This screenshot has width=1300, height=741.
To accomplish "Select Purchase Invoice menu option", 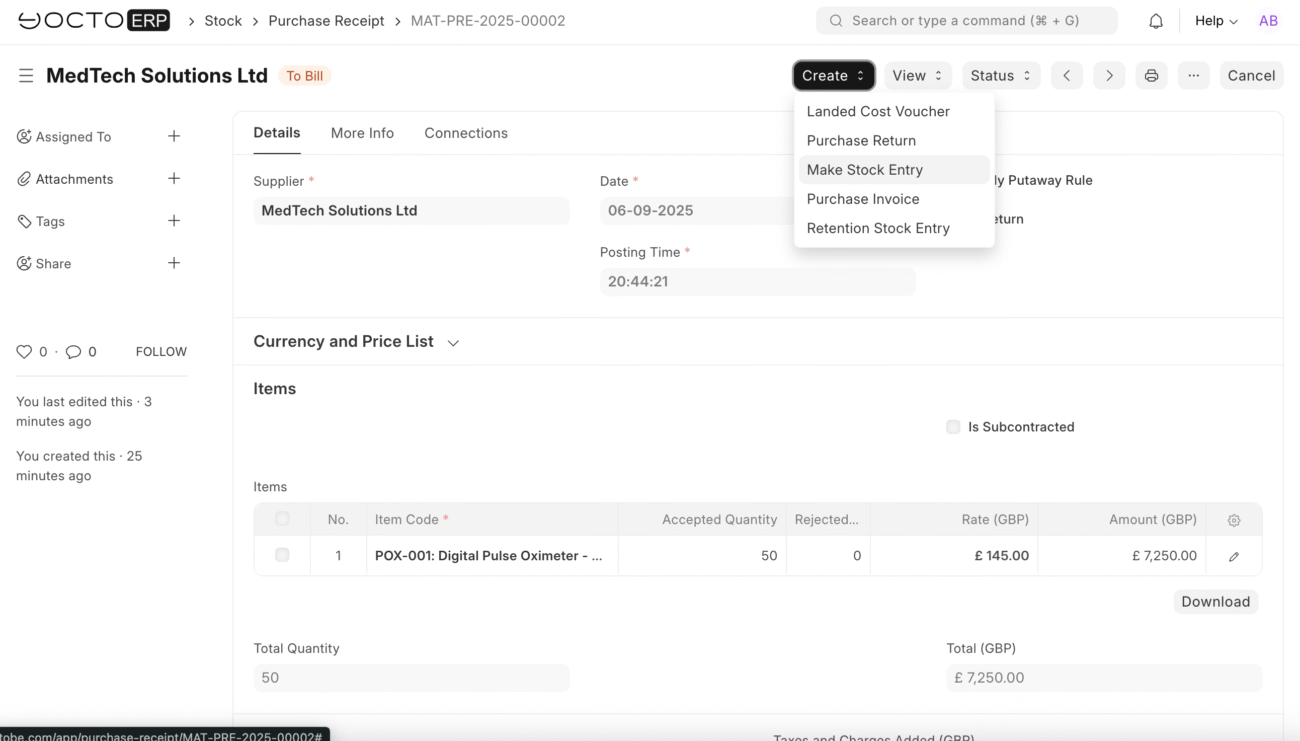I will point(894,199).
